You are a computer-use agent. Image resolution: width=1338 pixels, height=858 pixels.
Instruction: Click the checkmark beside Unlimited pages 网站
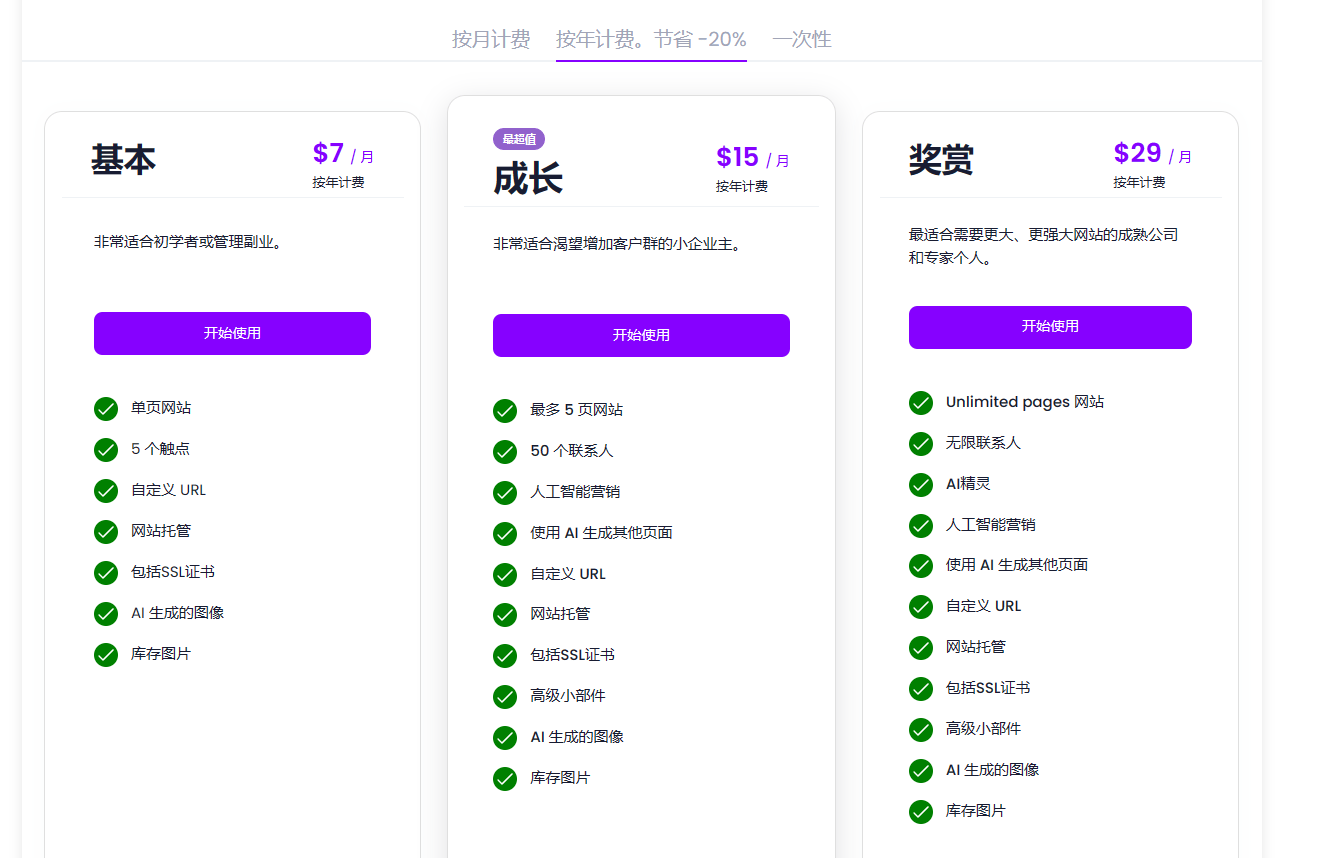[920, 402]
